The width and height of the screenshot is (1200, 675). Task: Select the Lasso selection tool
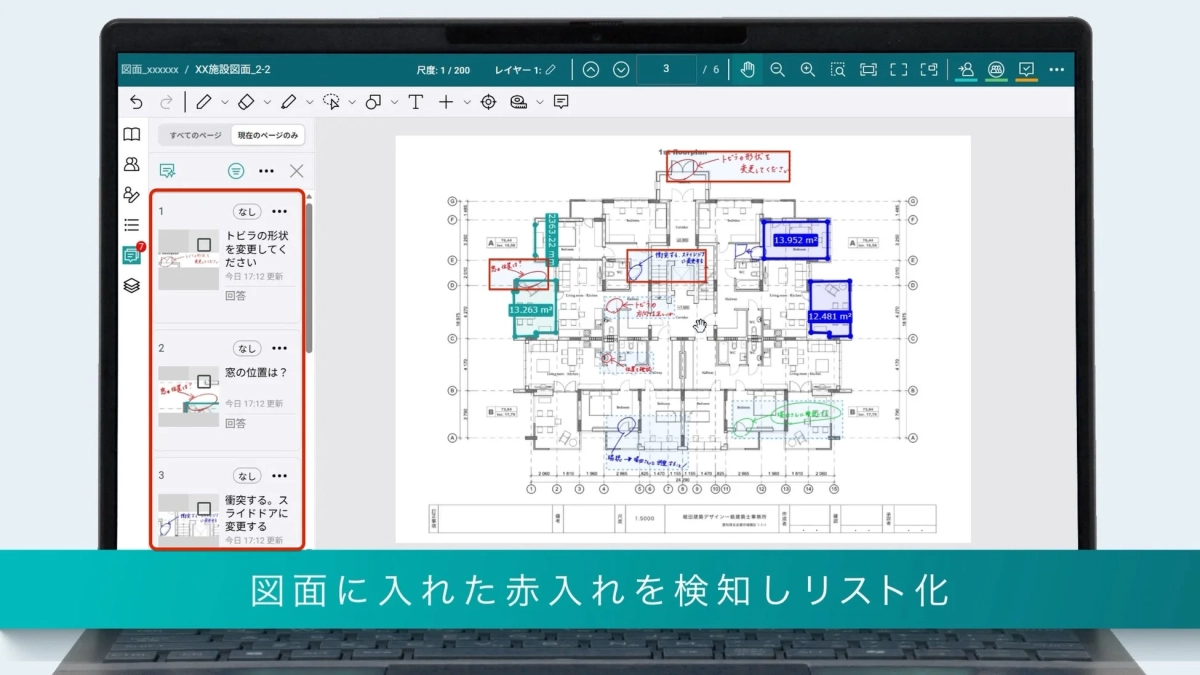pos(331,102)
